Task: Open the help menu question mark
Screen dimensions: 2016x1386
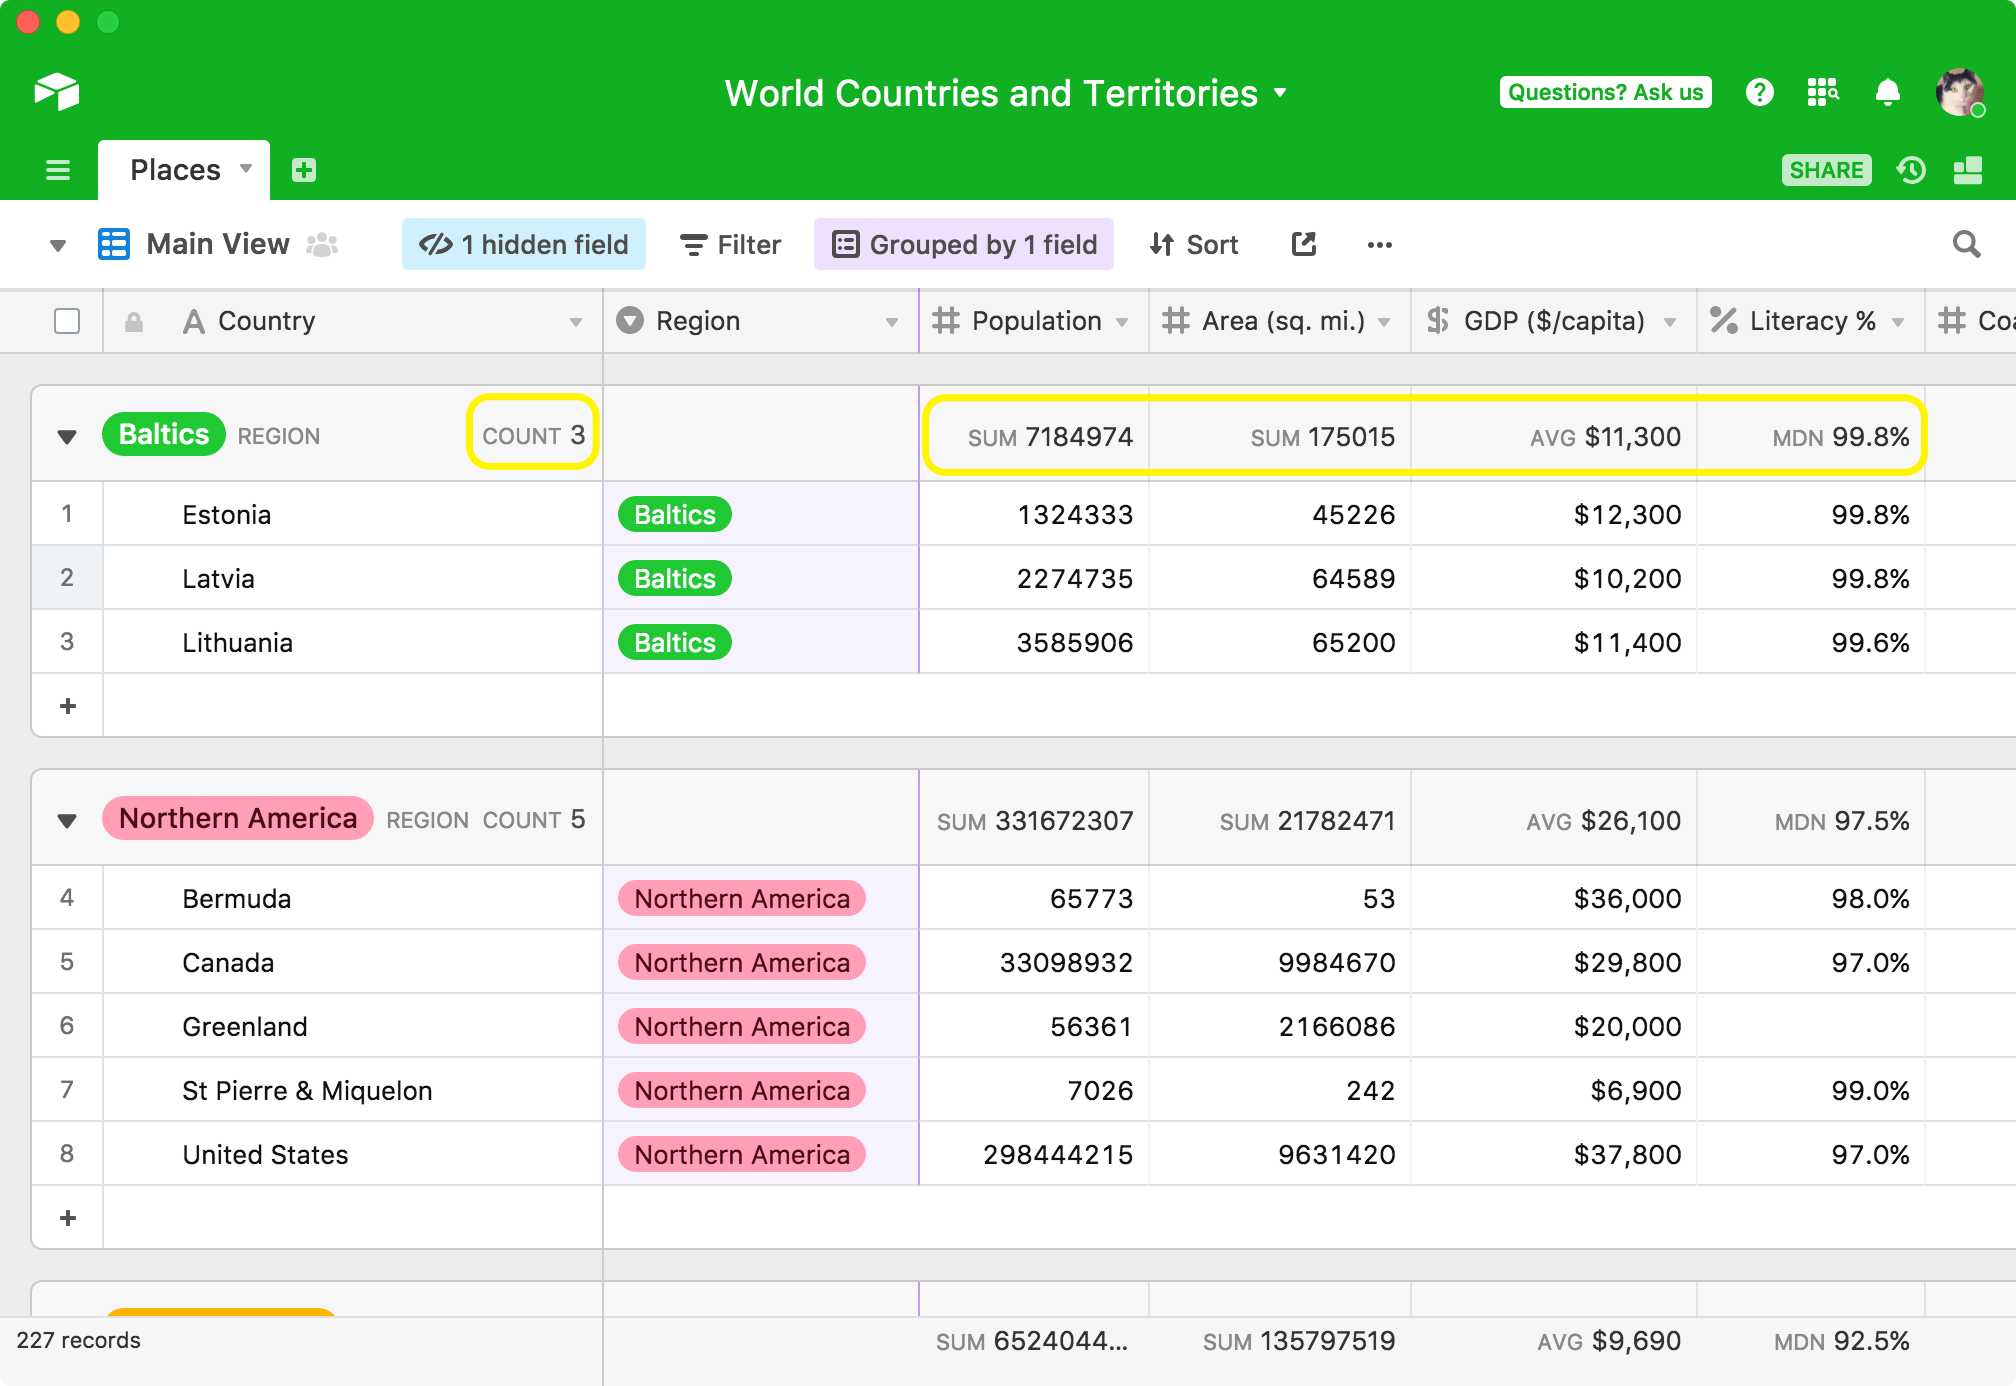Action: pyautogui.click(x=1760, y=92)
